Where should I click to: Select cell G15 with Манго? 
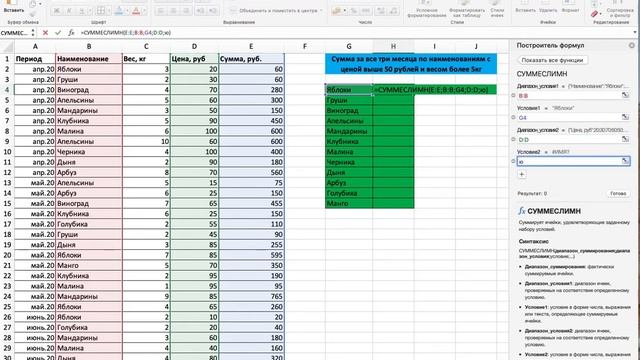(349, 203)
